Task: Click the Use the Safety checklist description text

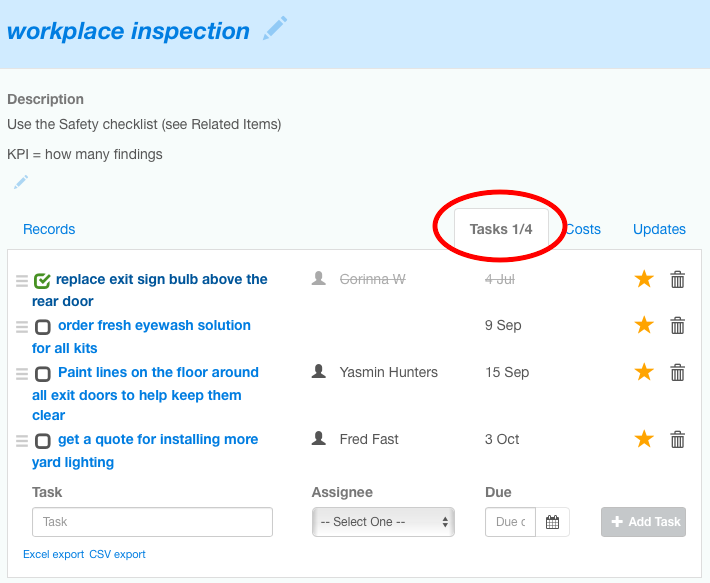Action: pyautogui.click(x=144, y=124)
